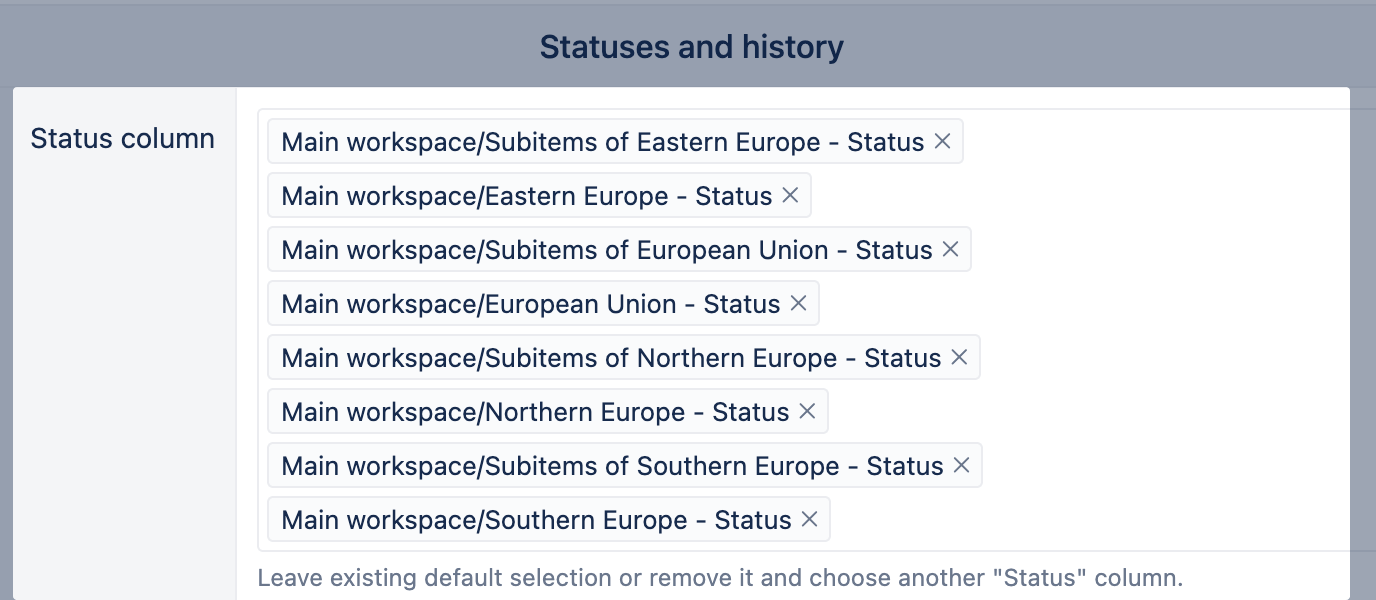The image size is (1376, 600).
Task: Click the Status column field label
Action: tap(123, 139)
